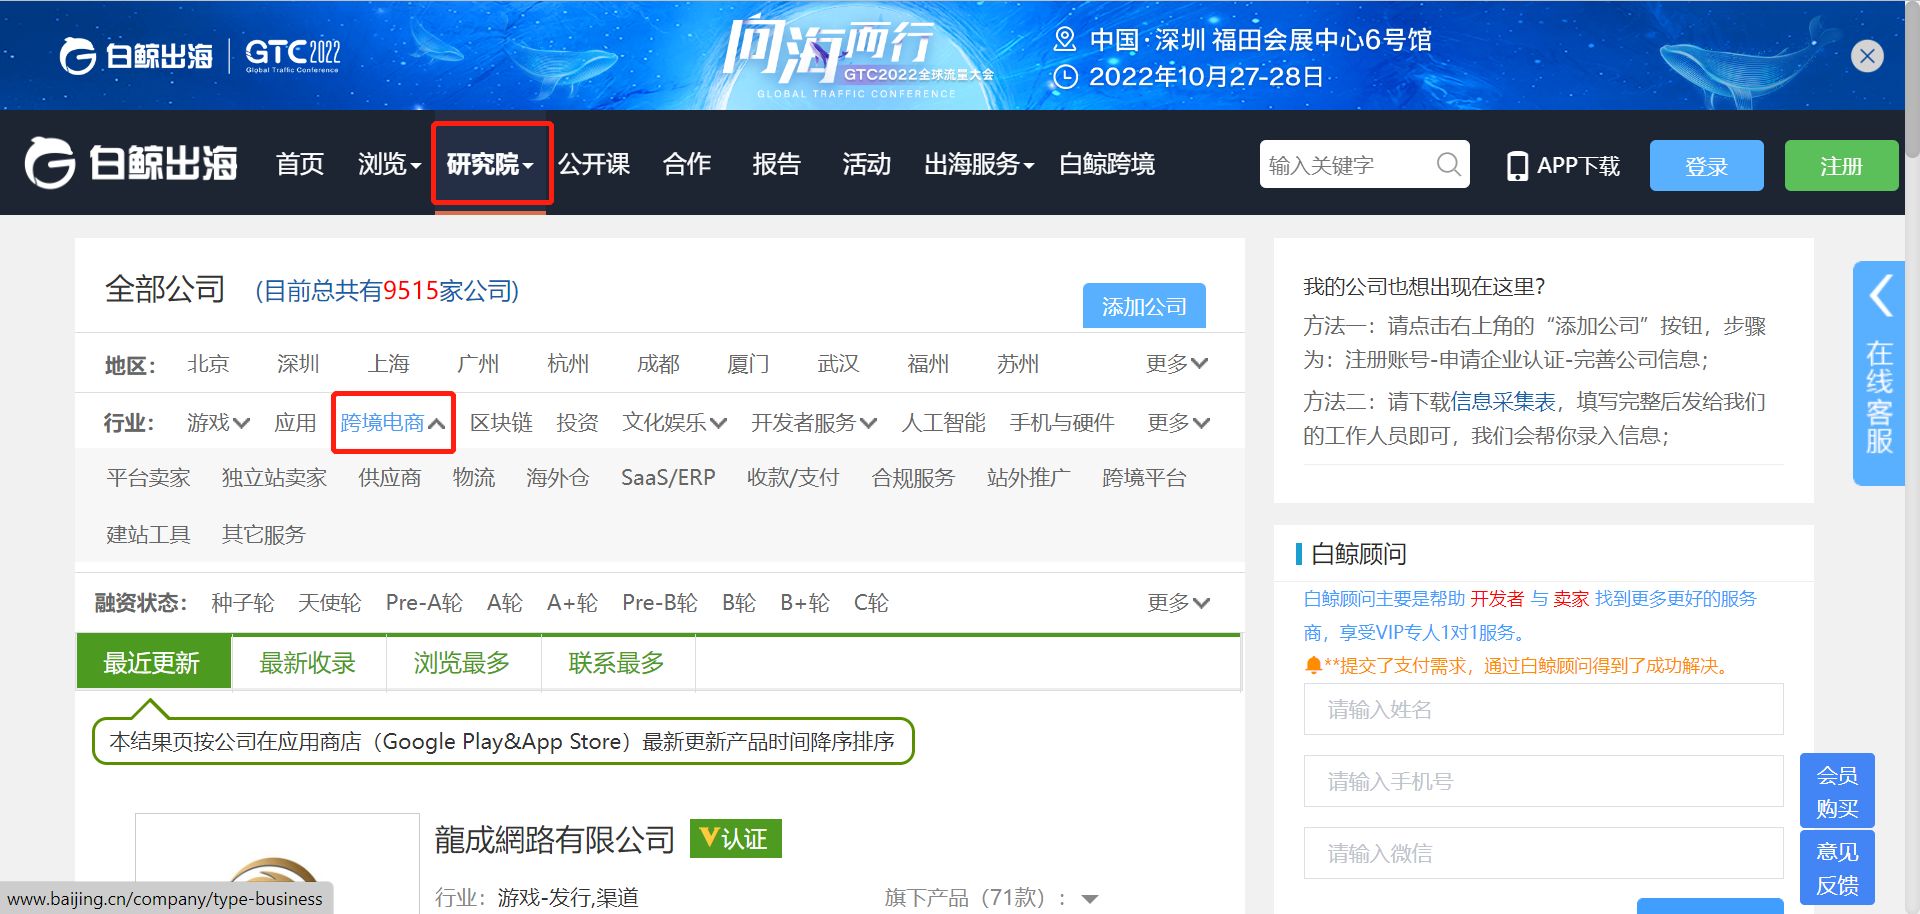Click the 卖家 link in 白鲸顾问
Viewport: 1920px width, 914px height.
point(1571,599)
